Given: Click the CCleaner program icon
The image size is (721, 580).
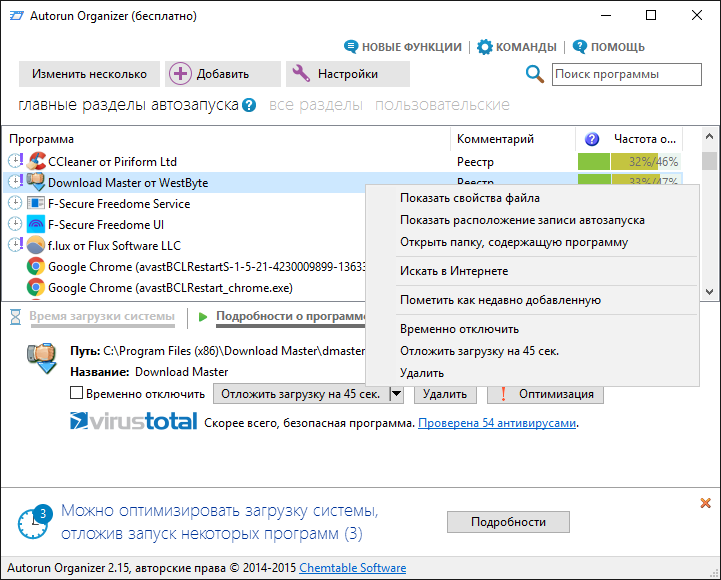Looking at the screenshot, I should point(36,161).
